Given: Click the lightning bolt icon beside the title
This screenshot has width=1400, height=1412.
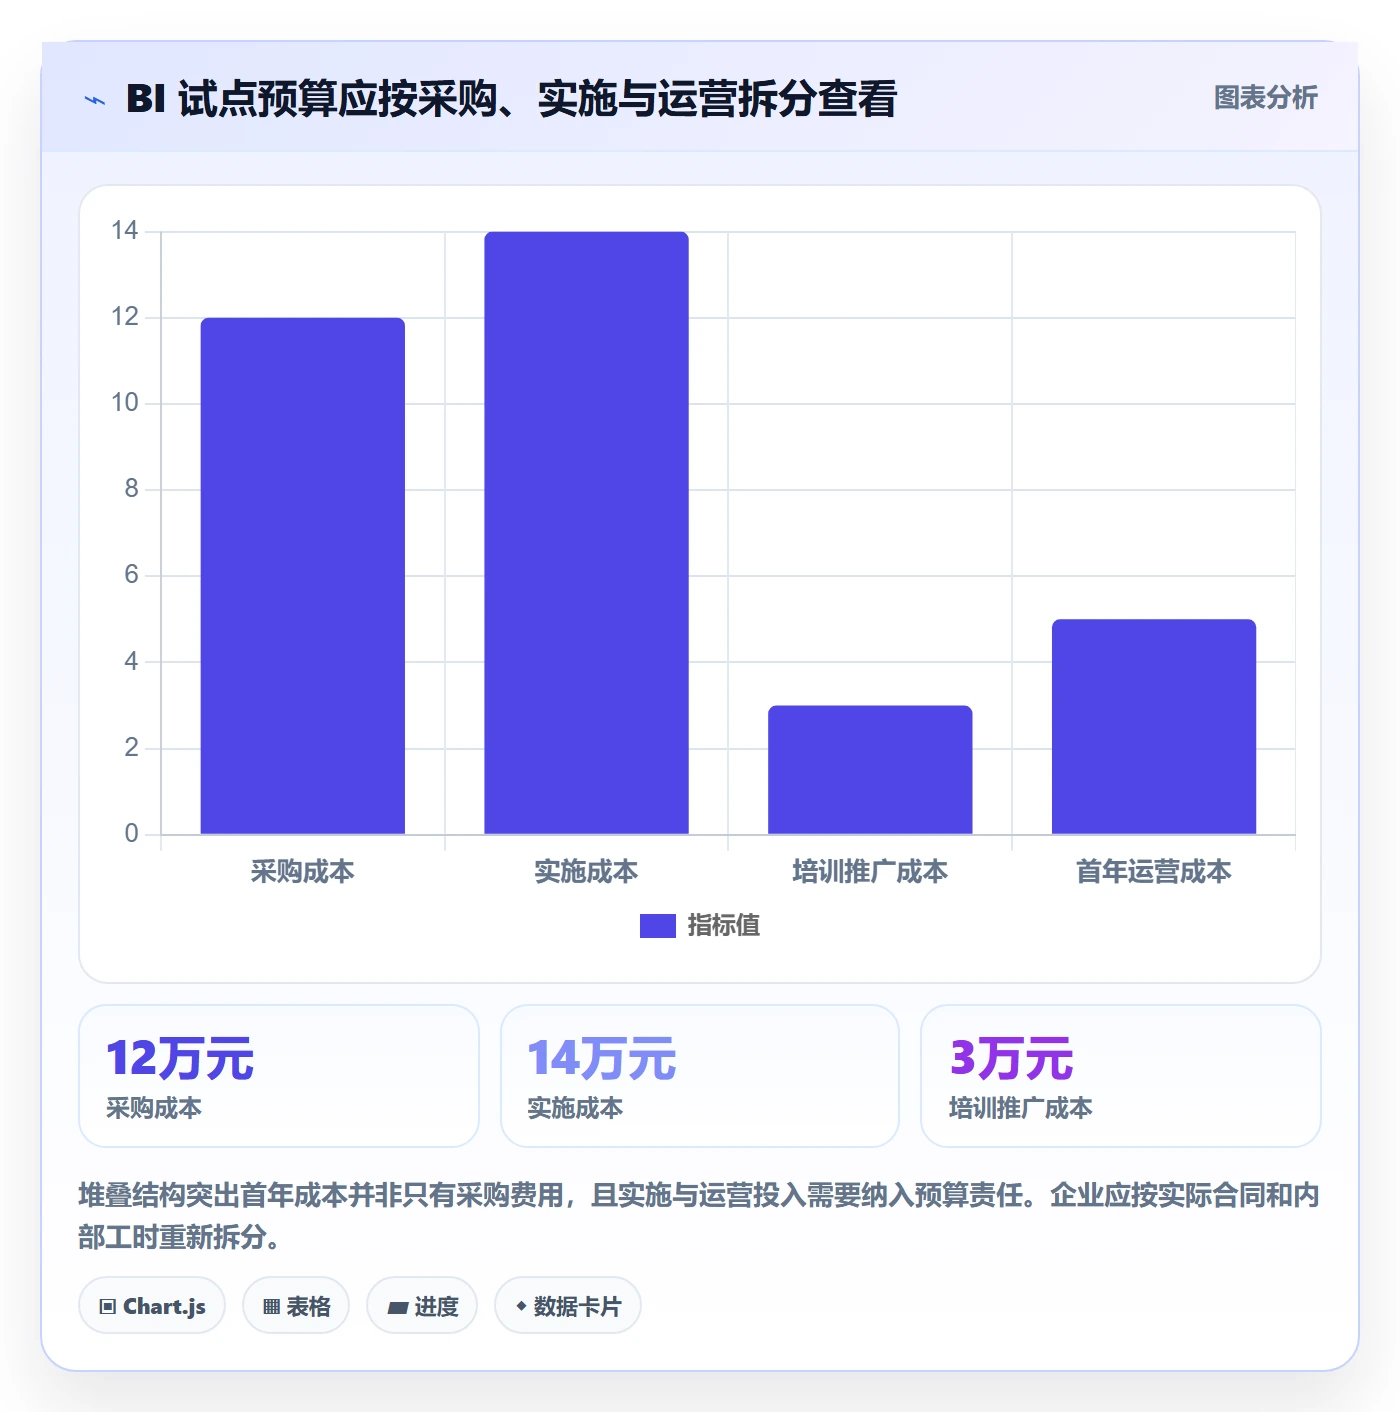Looking at the screenshot, I should coord(95,100).
